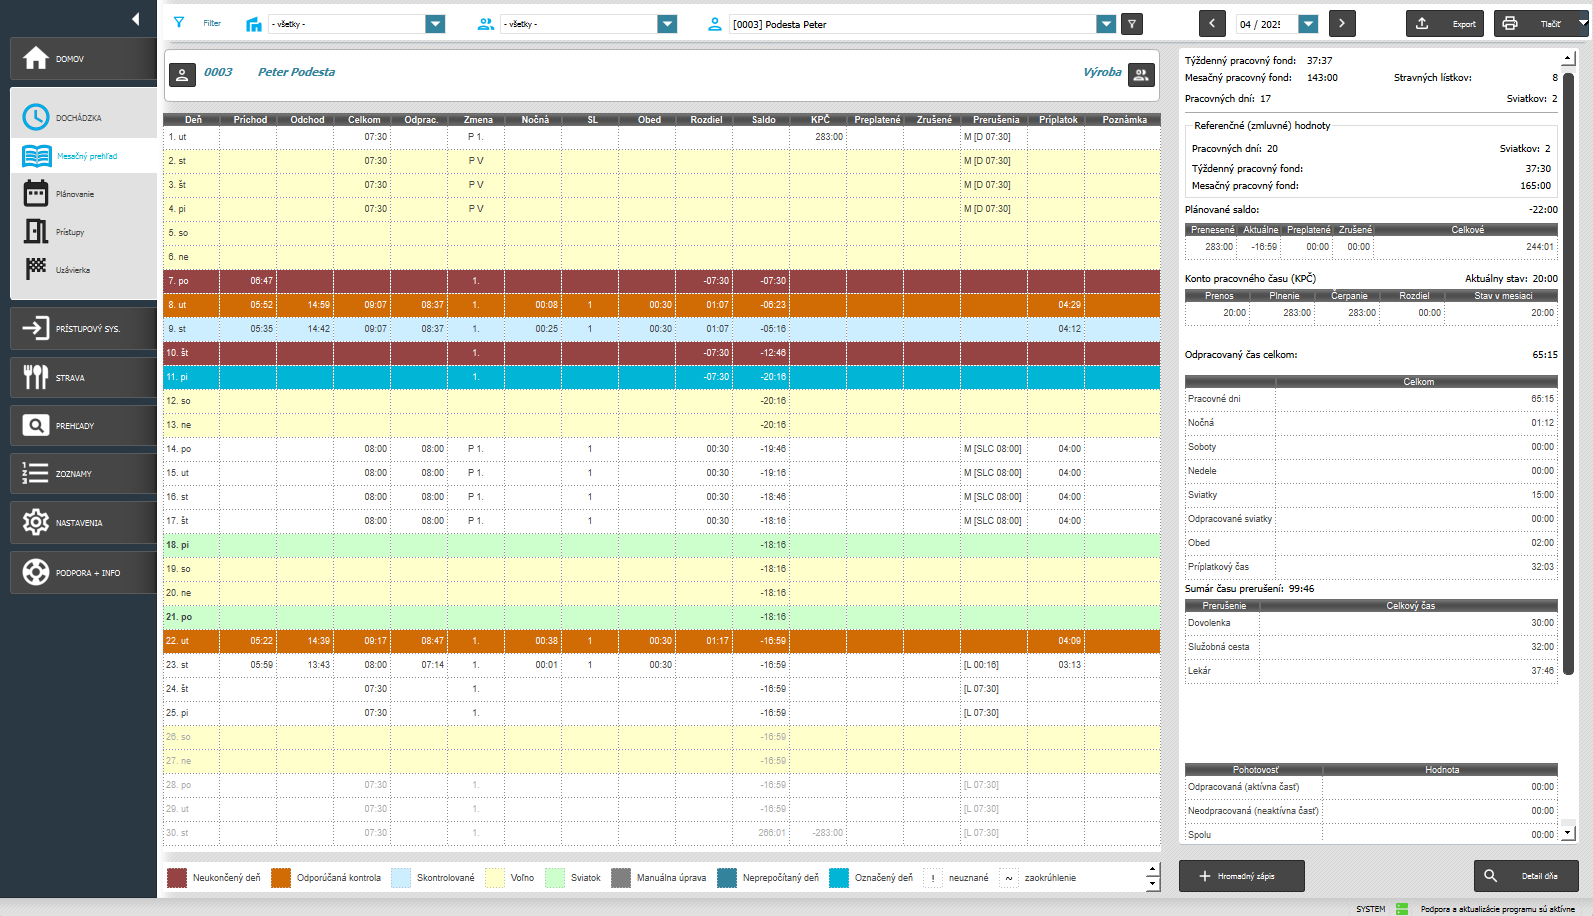The height and width of the screenshot is (916, 1593).
Task: Expand the department dropdown arrow
Action: click(435, 24)
